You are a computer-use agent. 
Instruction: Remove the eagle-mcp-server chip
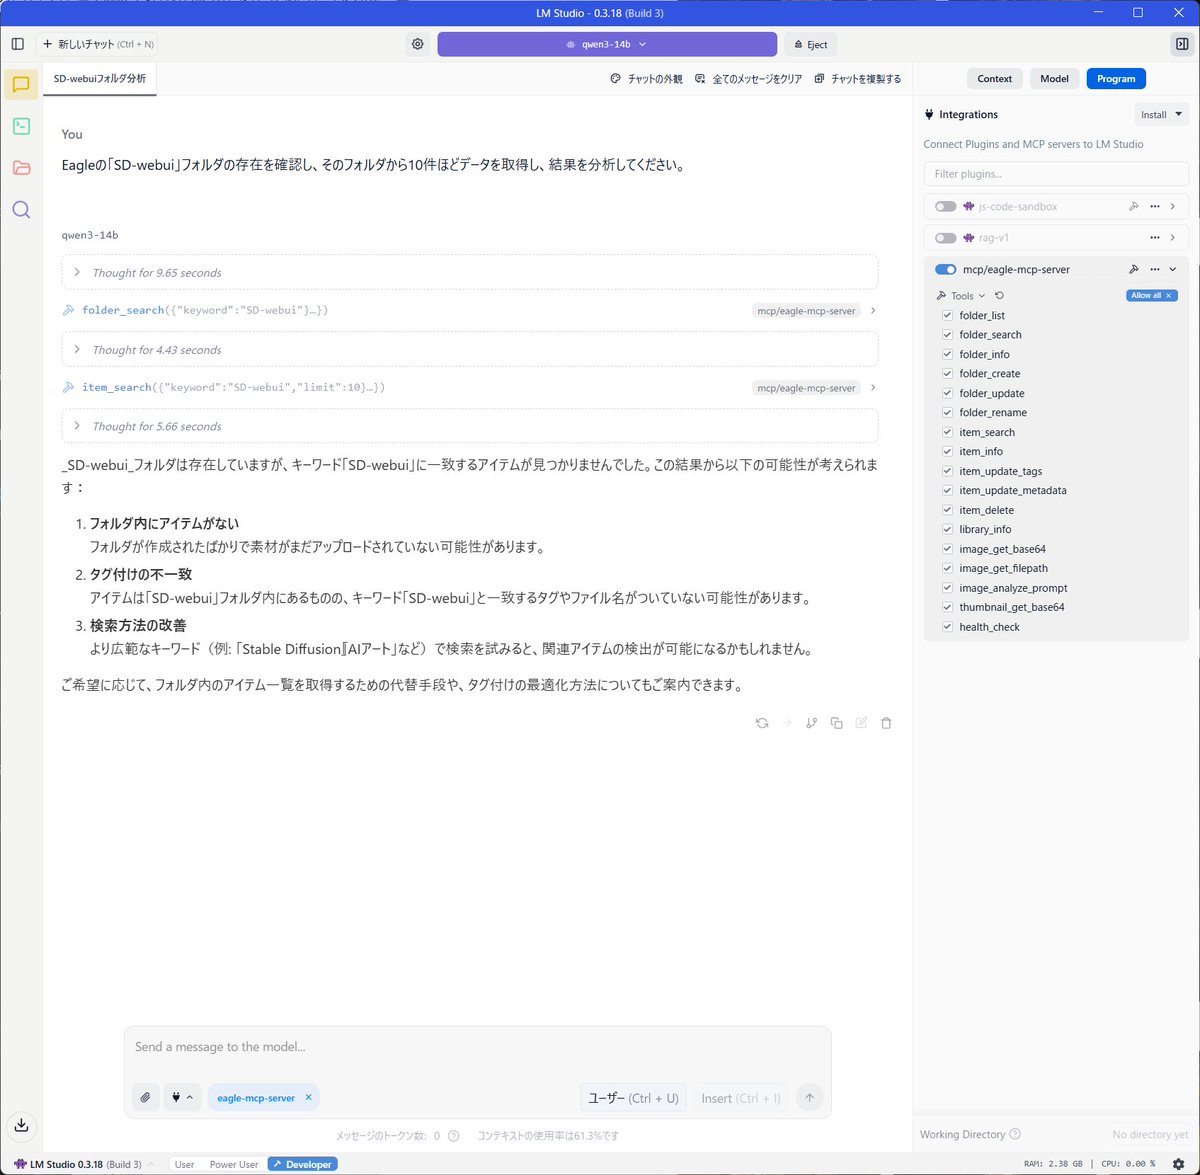(x=309, y=1097)
